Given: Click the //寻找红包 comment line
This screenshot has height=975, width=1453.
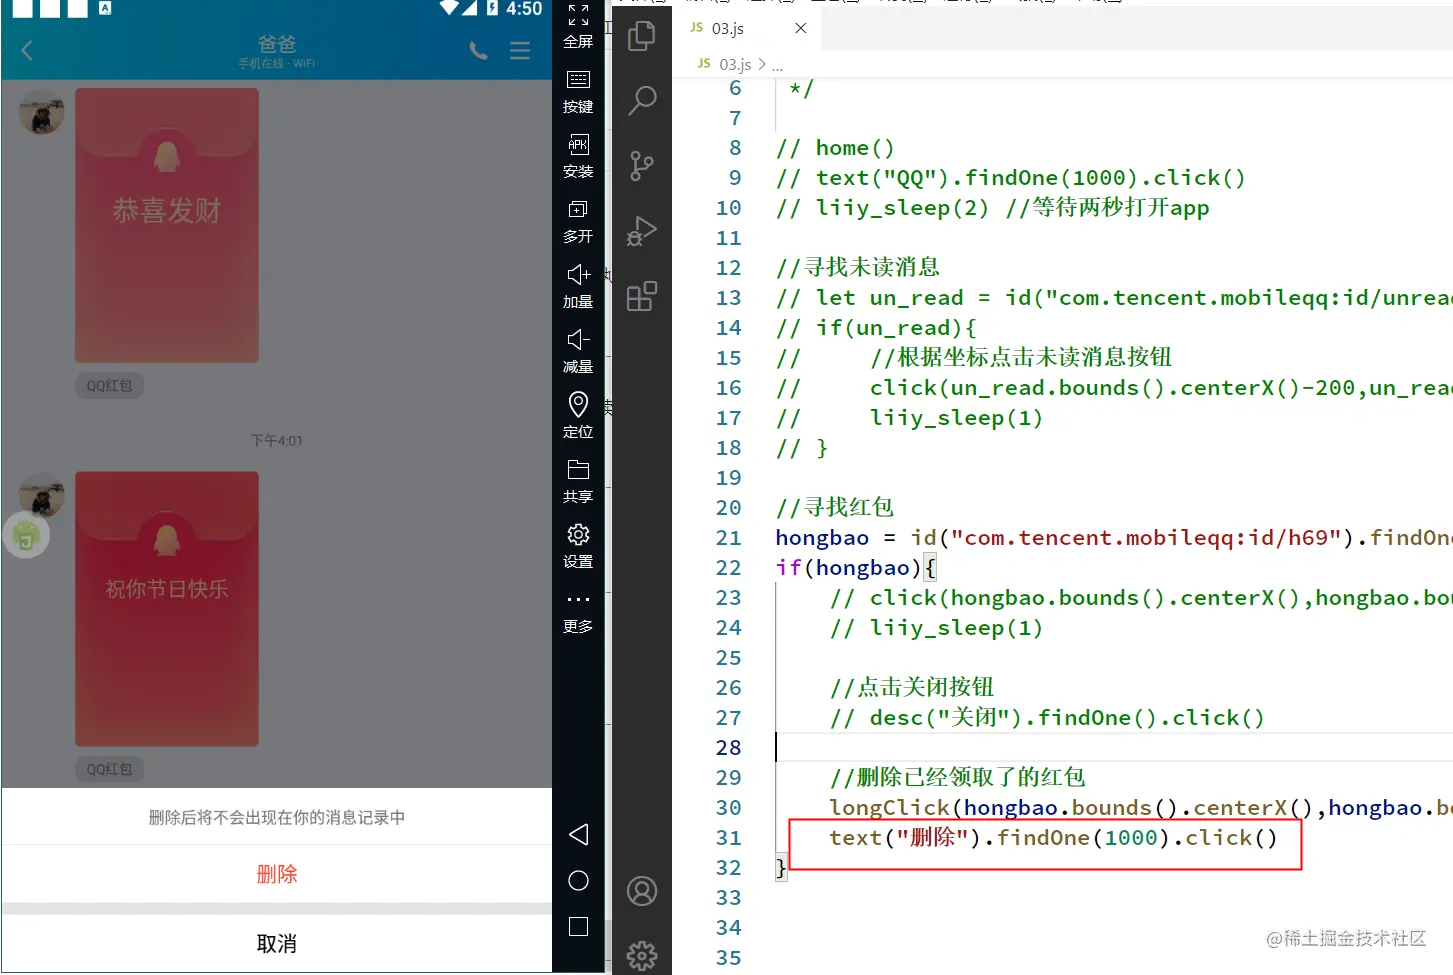Looking at the screenshot, I should (835, 507).
